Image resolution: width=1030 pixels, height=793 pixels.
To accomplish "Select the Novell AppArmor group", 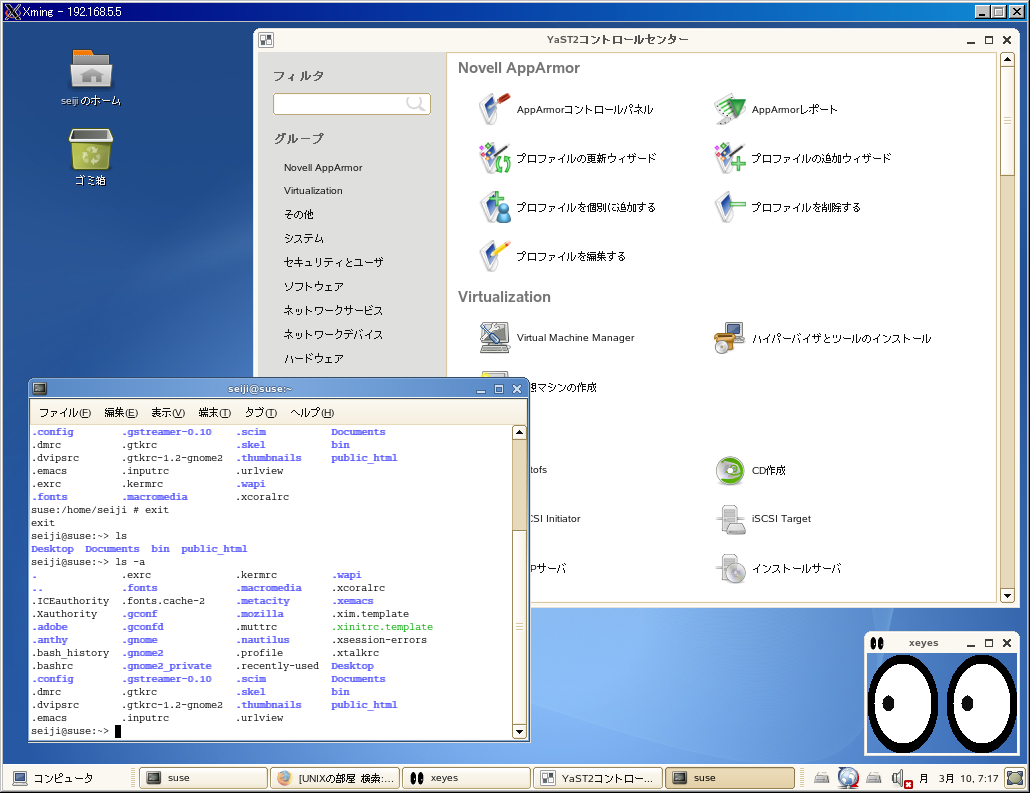I will 323,168.
